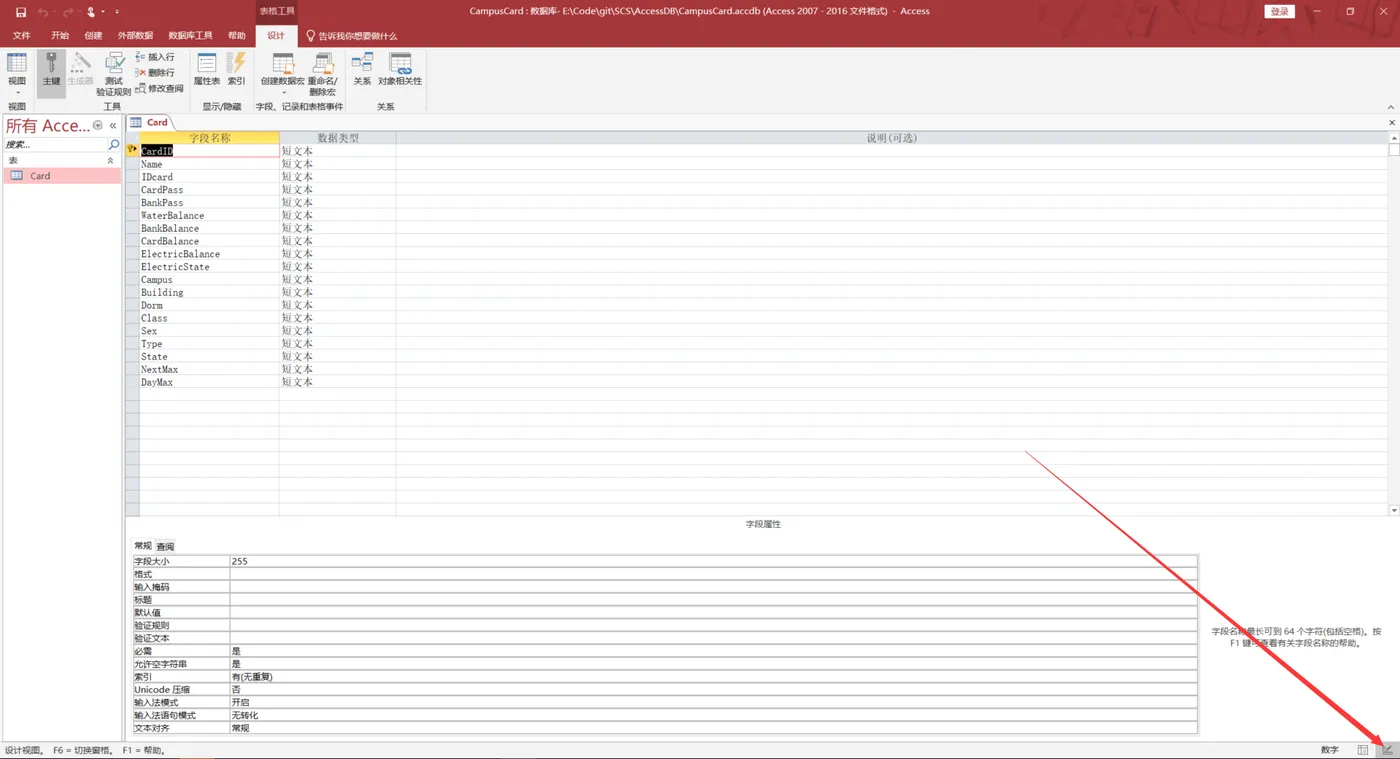Click the 字段大小 value 255
The height and width of the screenshot is (759, 1400).
click(713, 561)
